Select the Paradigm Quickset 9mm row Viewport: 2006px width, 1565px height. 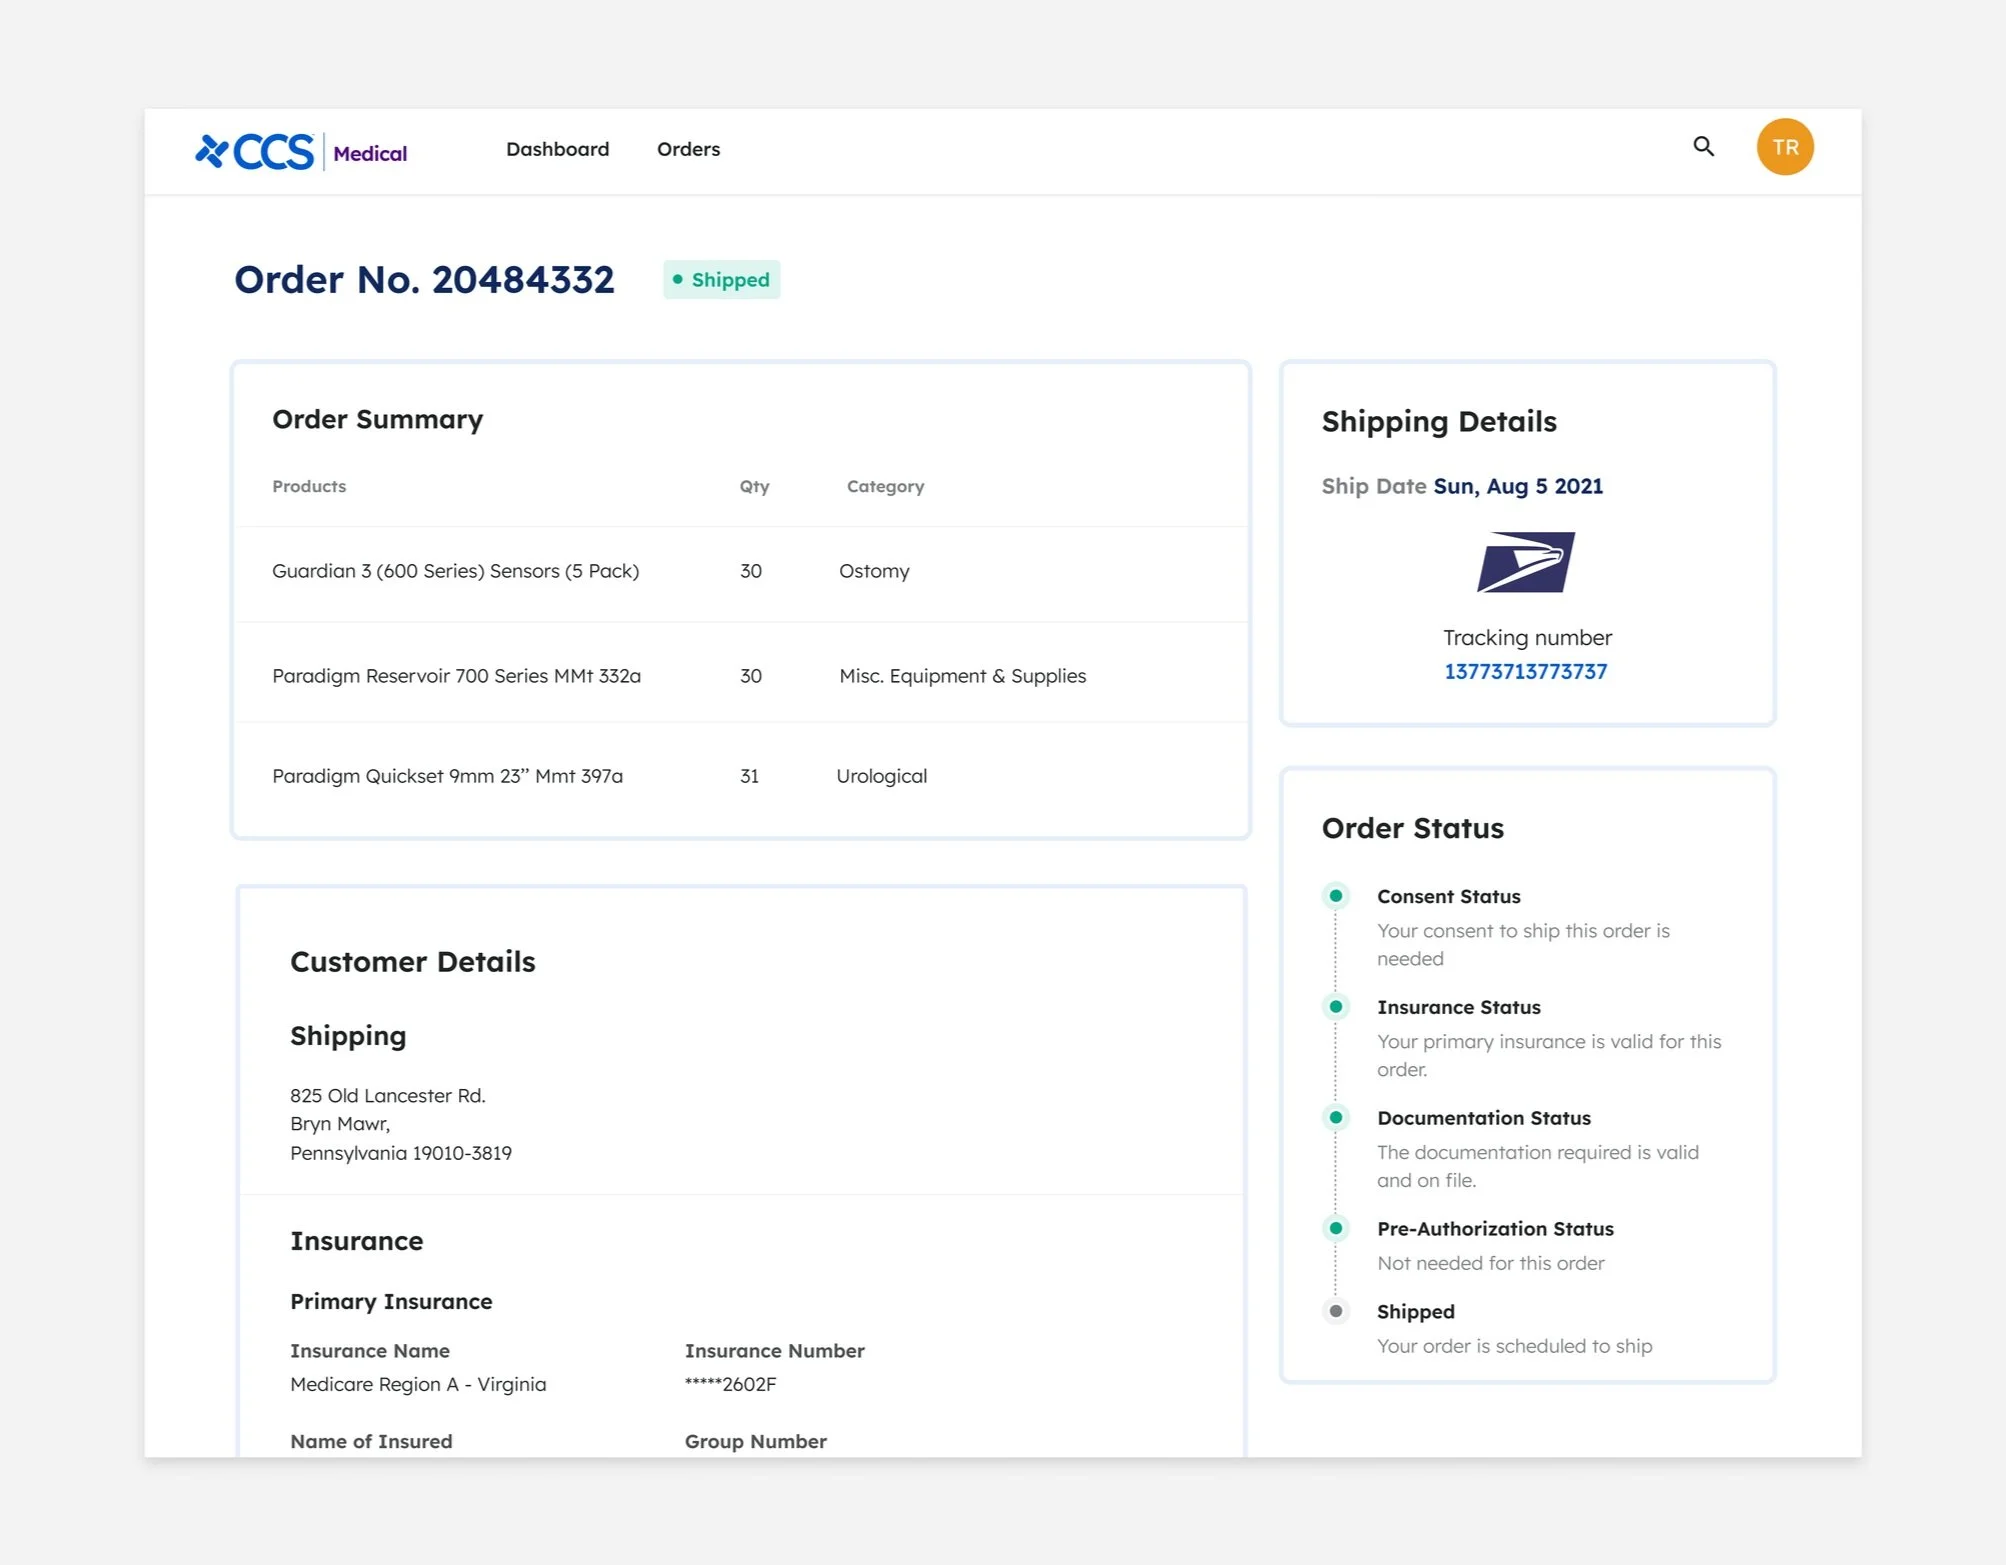[x=447, y=776]
